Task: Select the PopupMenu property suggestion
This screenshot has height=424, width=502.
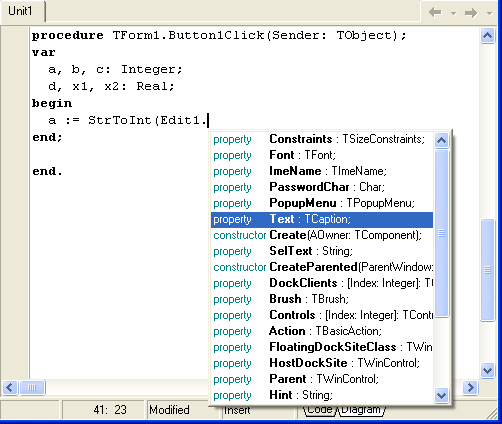Action: [322, 203]
